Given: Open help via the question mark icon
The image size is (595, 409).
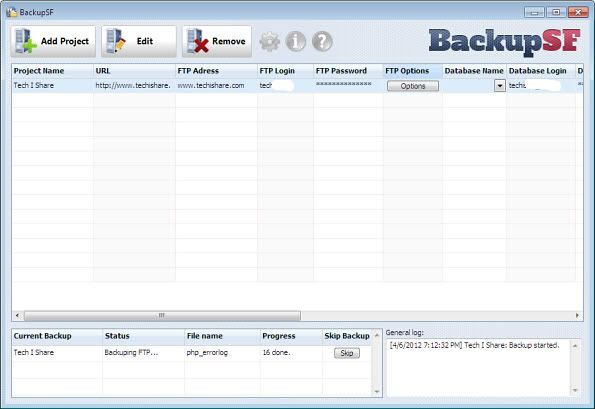Looking at the screenshot, I should coord(322,41).
